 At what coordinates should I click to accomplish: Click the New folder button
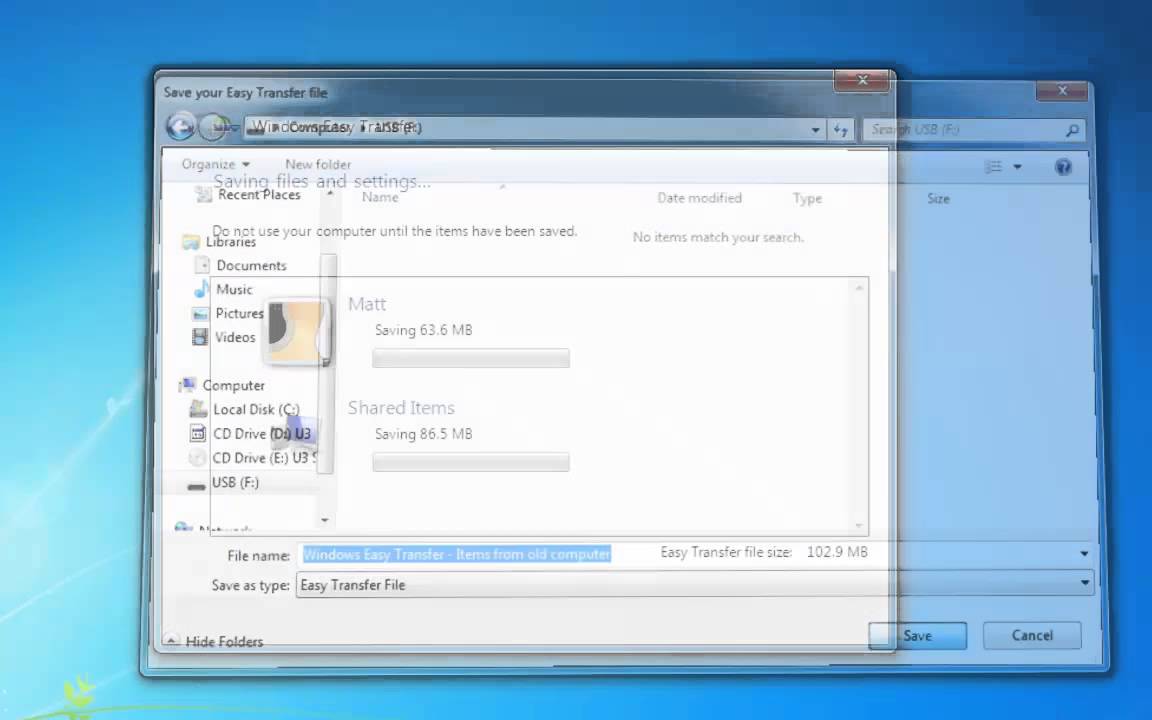[x=318, y=164]
